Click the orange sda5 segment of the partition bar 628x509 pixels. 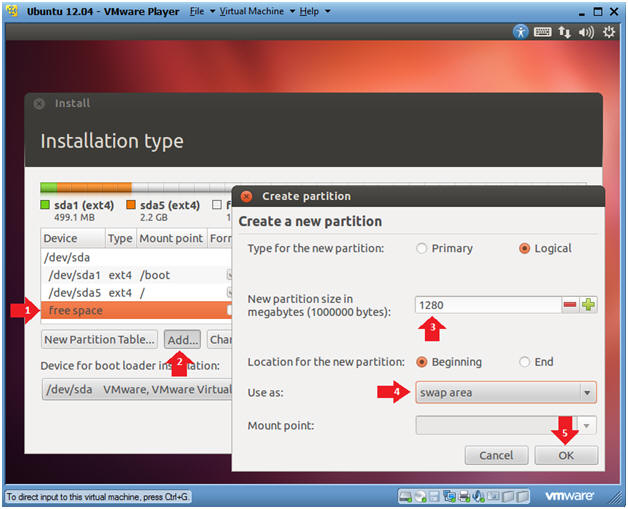(94, 187)
